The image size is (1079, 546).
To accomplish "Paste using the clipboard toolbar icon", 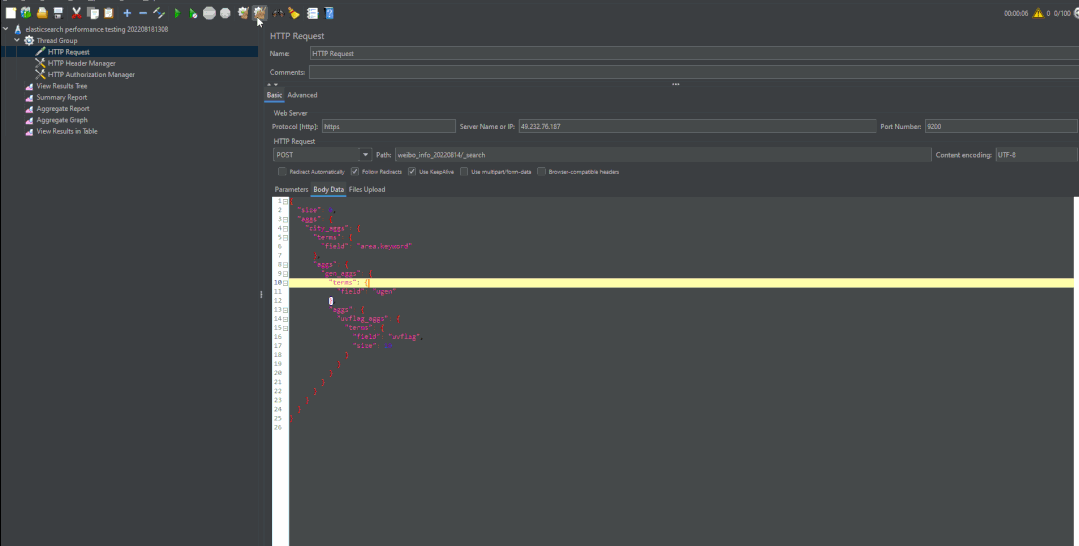I will (108, 13).
